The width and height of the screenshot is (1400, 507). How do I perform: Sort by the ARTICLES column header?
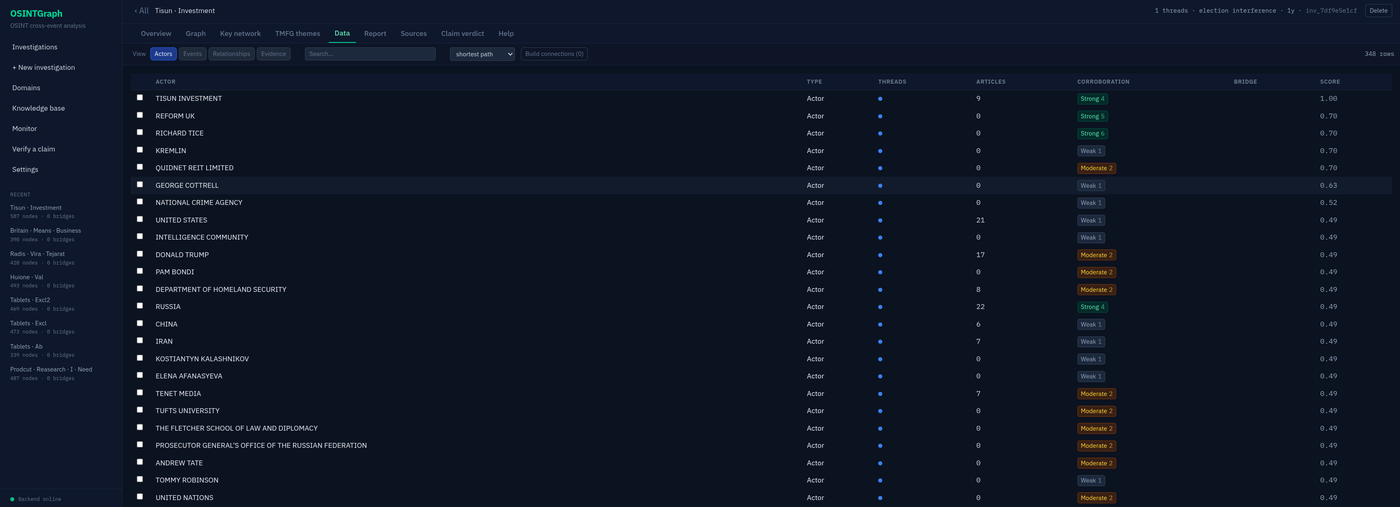[991, 82]
